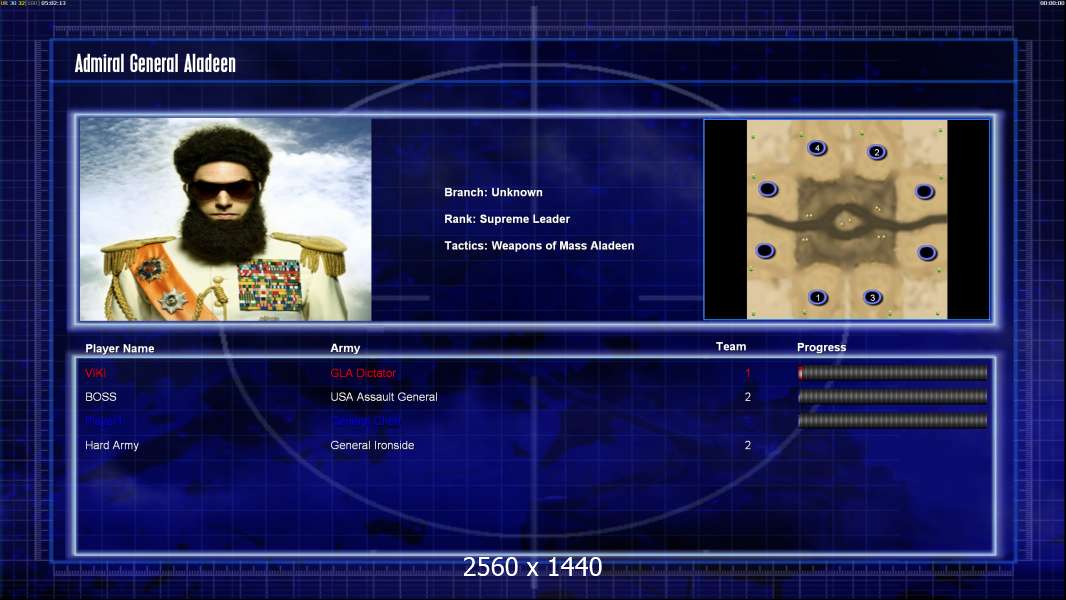Click the Player Name column header
The height and width of the screenshot is (600, 1066).
coord(120,349)
